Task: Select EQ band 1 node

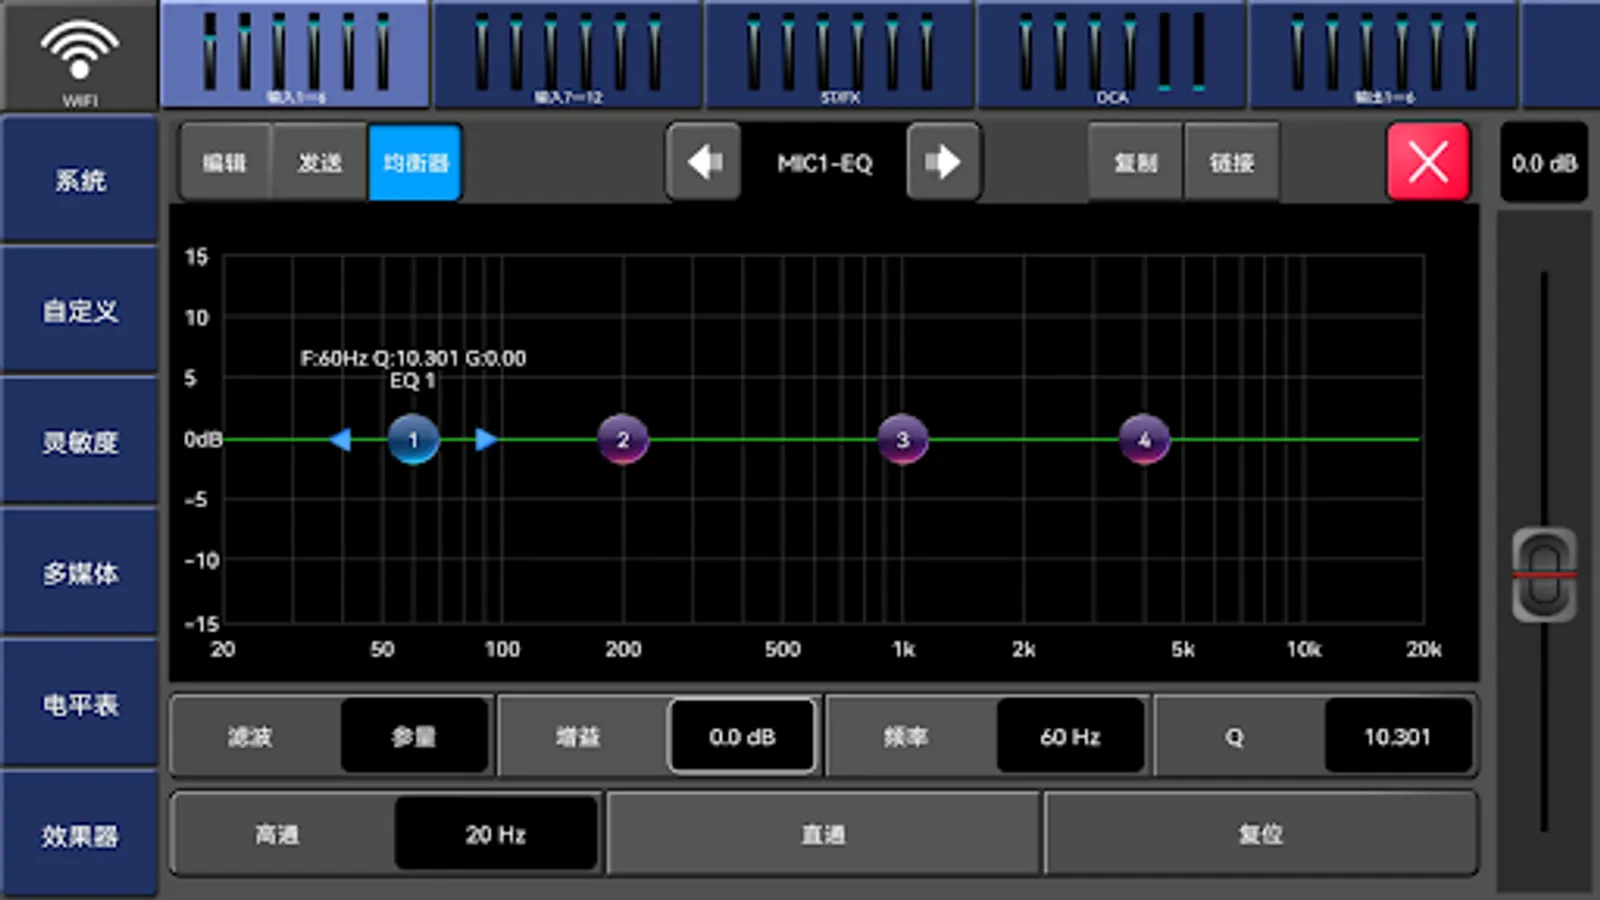Action: pos(413,440)
